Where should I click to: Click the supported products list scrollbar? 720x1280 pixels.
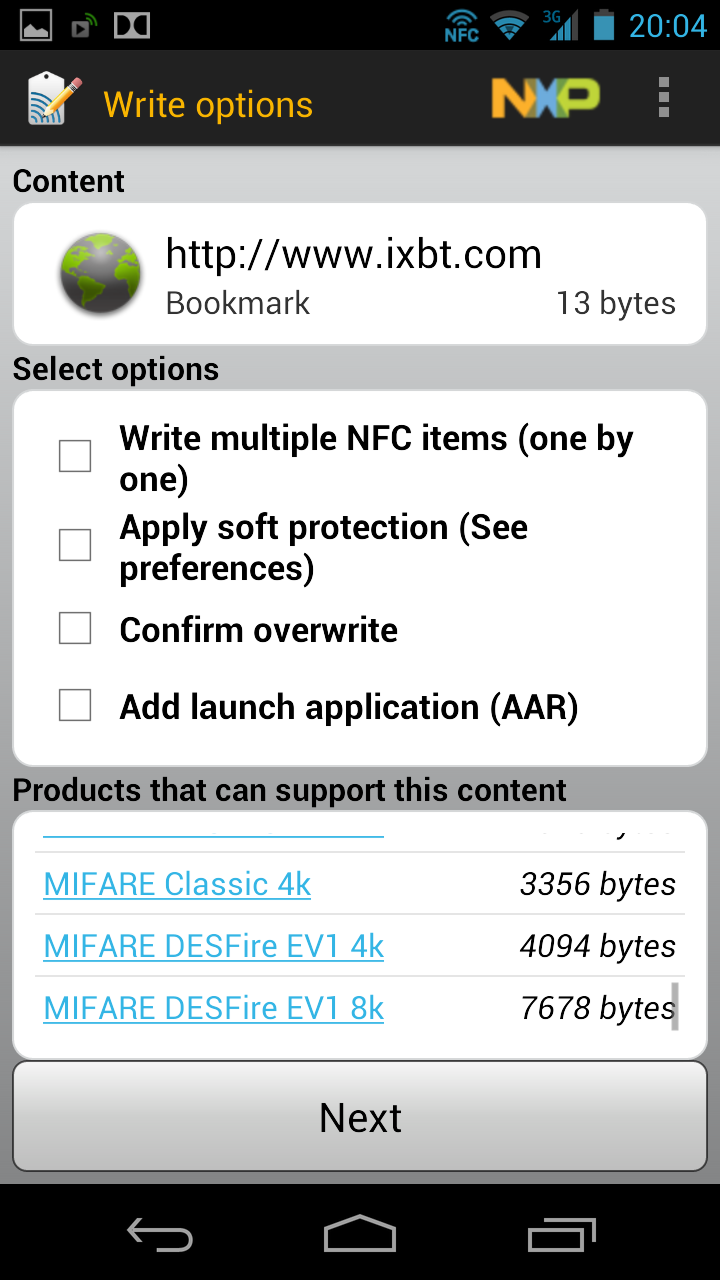click(x=675, y=1006)
